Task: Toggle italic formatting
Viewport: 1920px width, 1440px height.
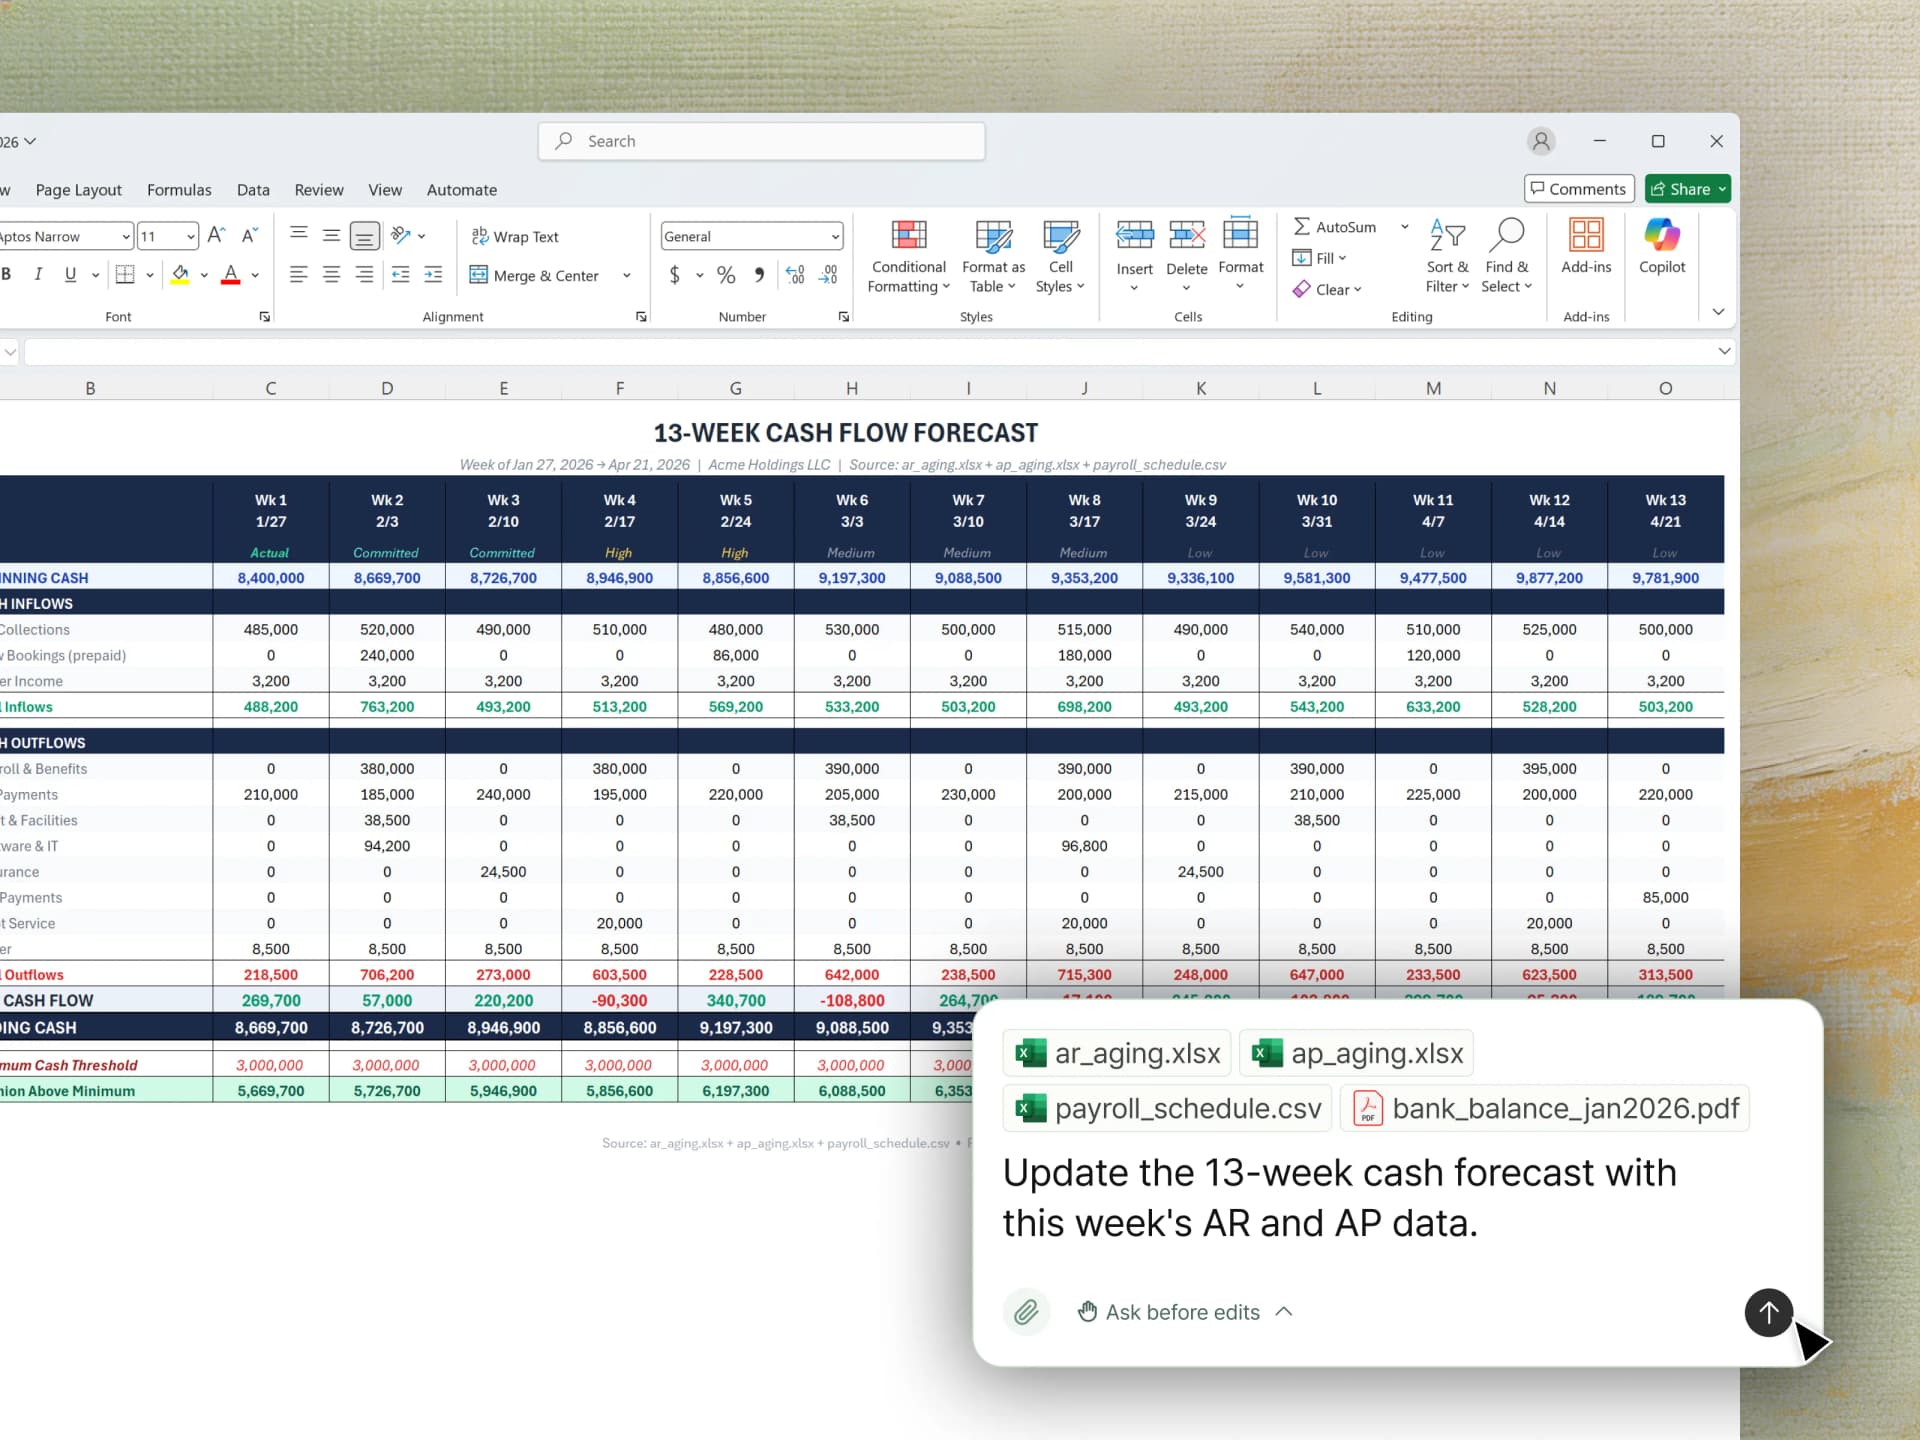Action: (38, 274)
